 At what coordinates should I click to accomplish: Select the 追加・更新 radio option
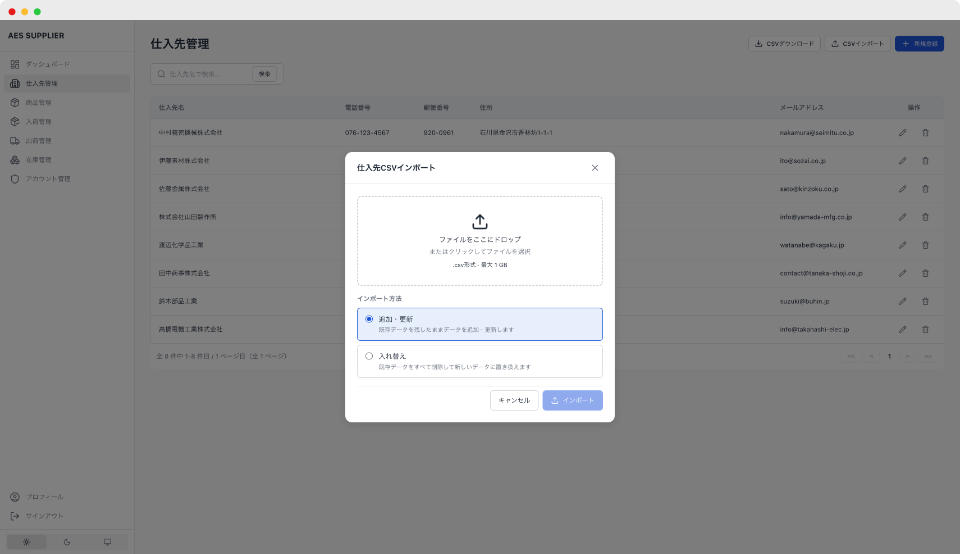click(x=369, y=319)
